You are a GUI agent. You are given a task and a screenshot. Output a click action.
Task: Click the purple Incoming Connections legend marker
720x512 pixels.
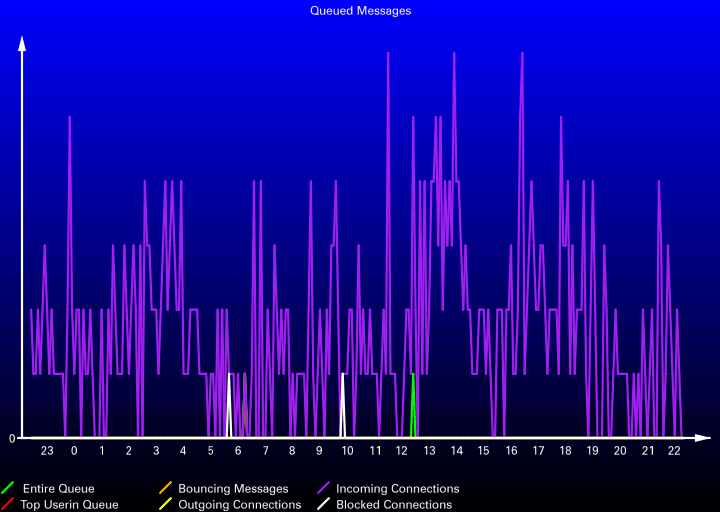click(323, 489)
